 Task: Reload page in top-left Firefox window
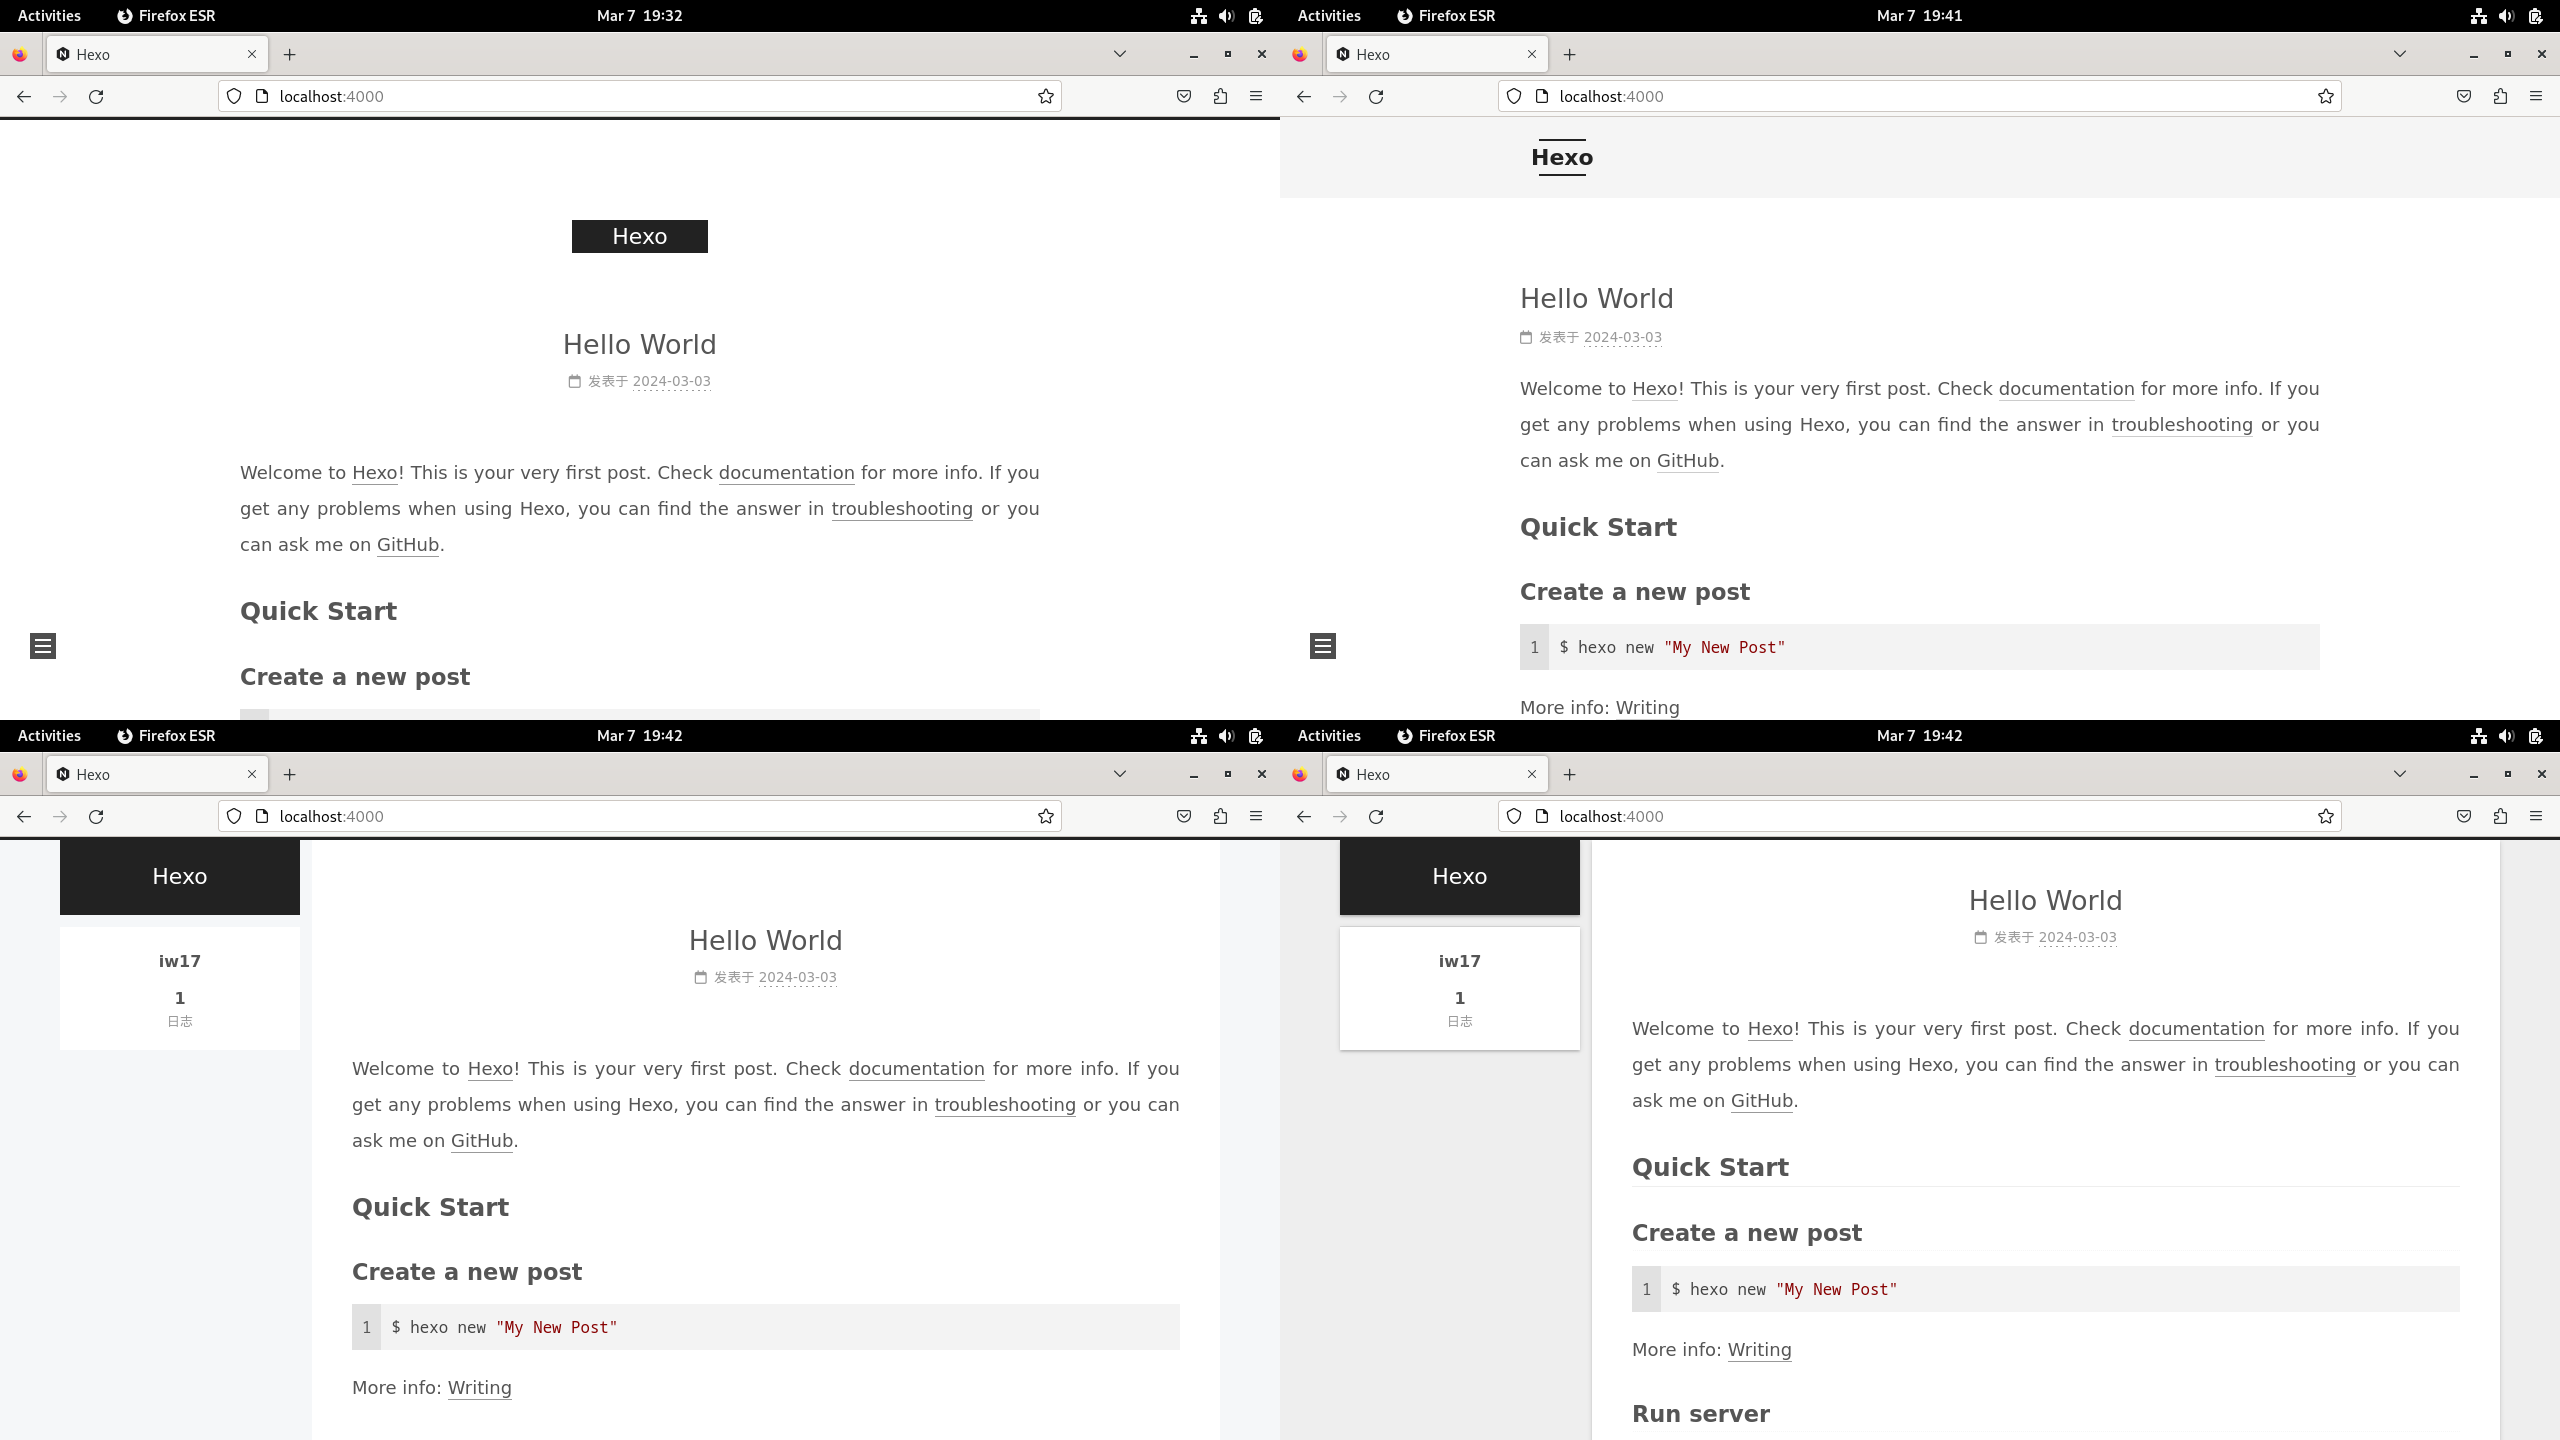pos(96,96)
